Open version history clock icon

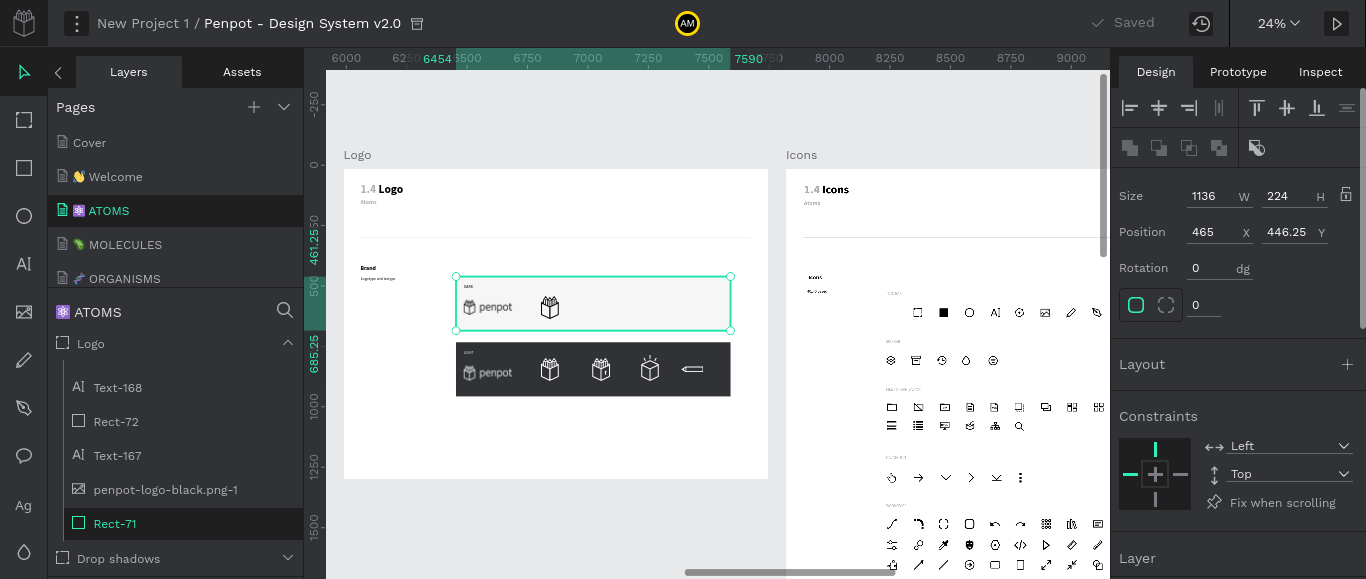[1201, 23]
